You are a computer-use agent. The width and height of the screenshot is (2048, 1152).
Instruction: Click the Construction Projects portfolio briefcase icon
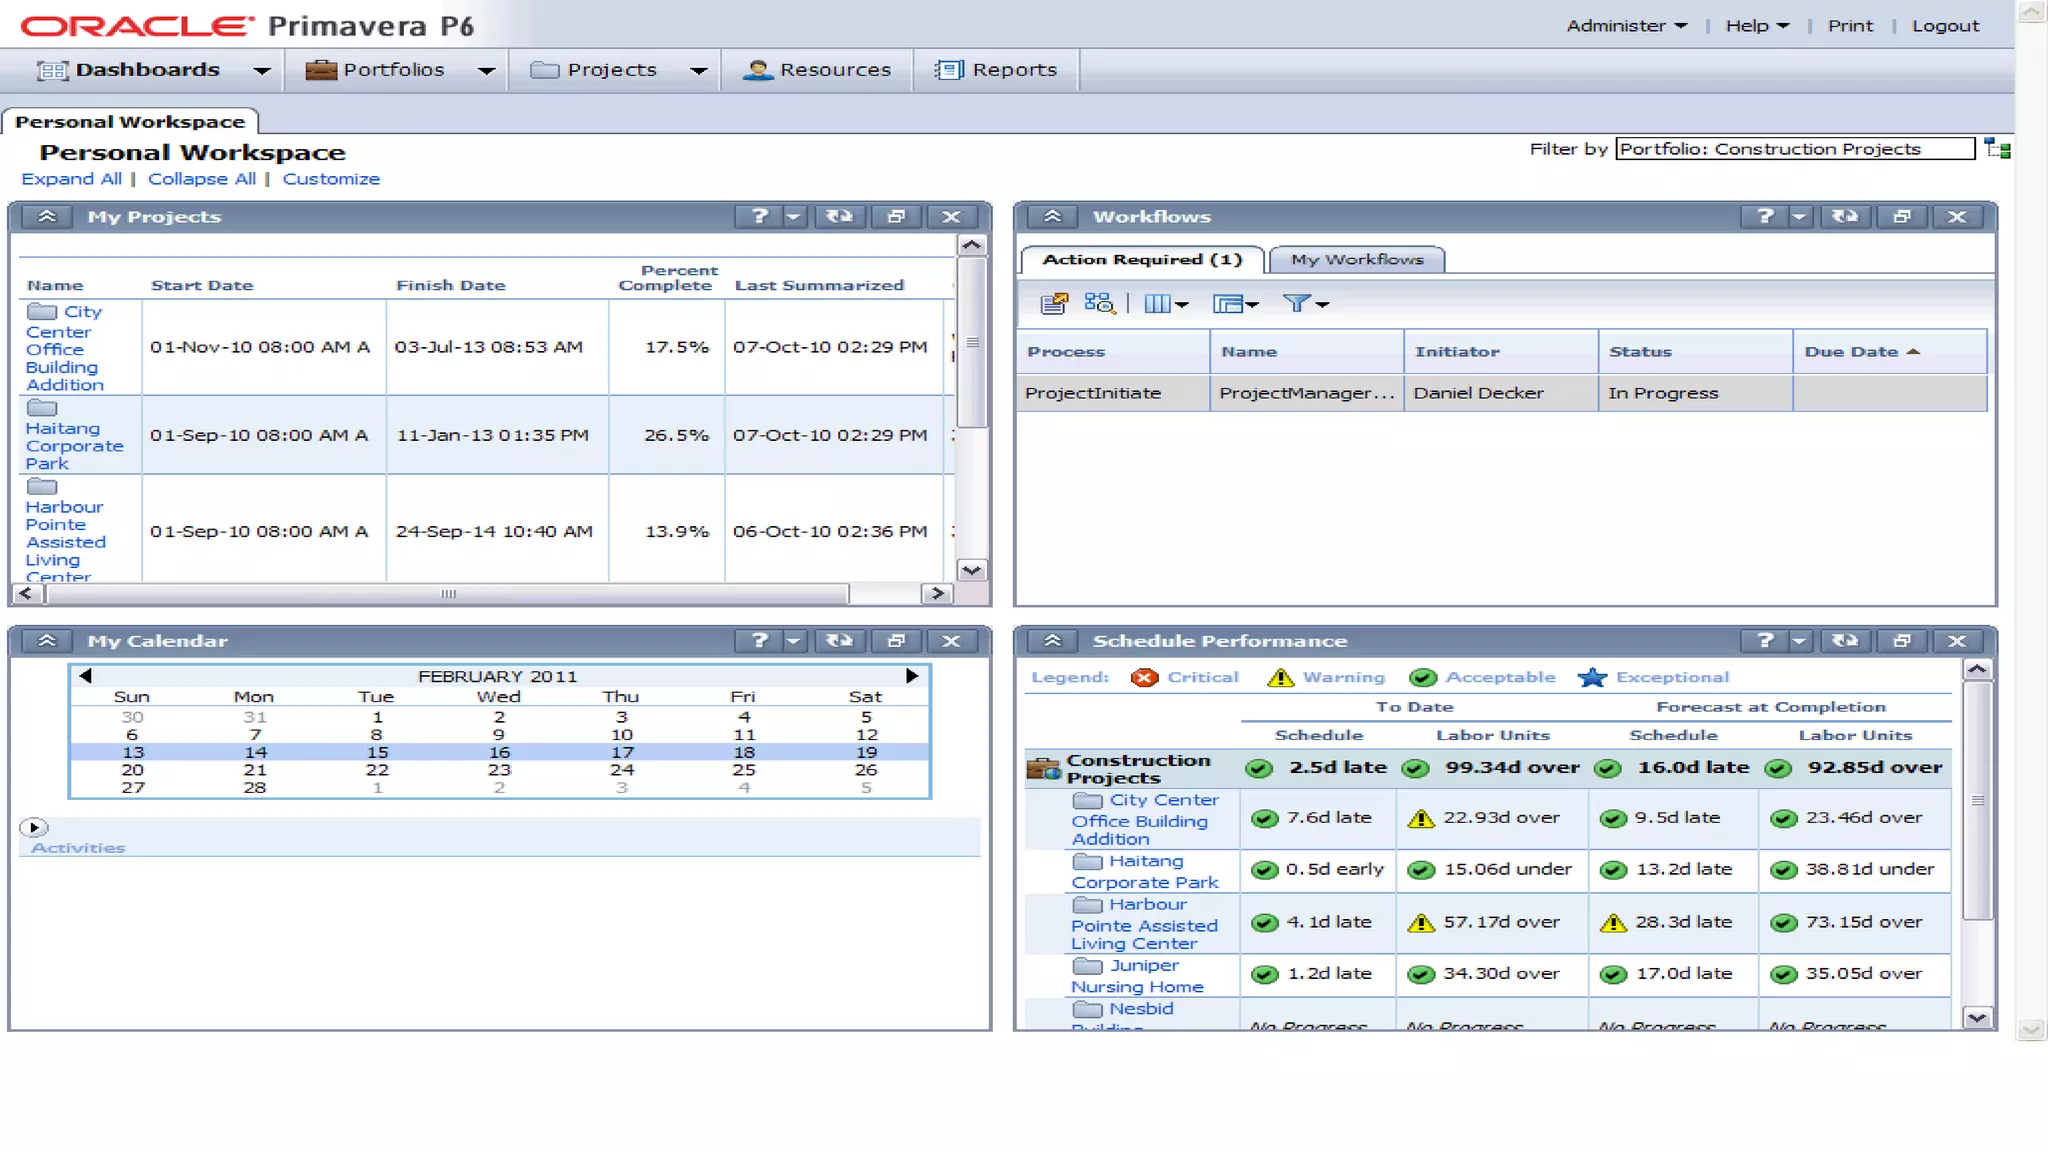[1043, 769]
